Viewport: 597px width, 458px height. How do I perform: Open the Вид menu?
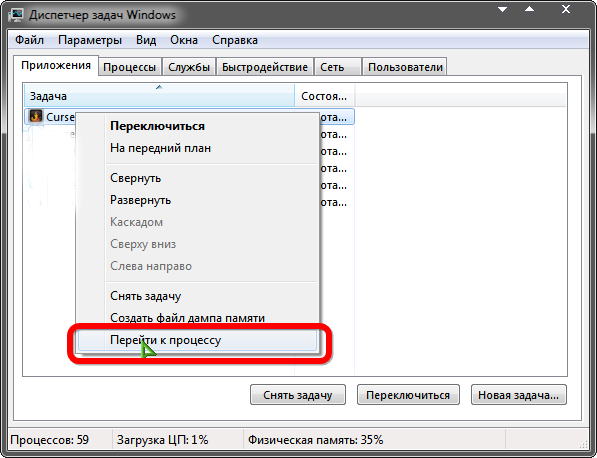[x=146, y=40]
